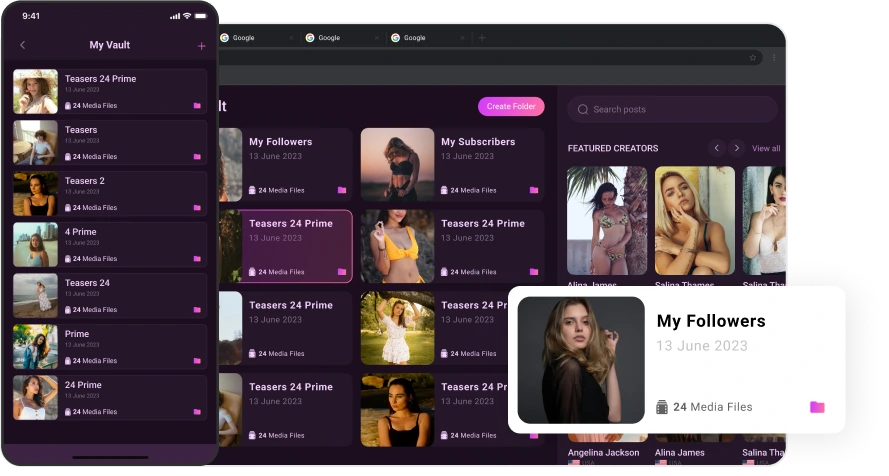Image resolution: width=889 pixels, height=476 pixels.
Task: Click My Followers heading on white popup
Action: pyautogui.click(x=711, y=321)
